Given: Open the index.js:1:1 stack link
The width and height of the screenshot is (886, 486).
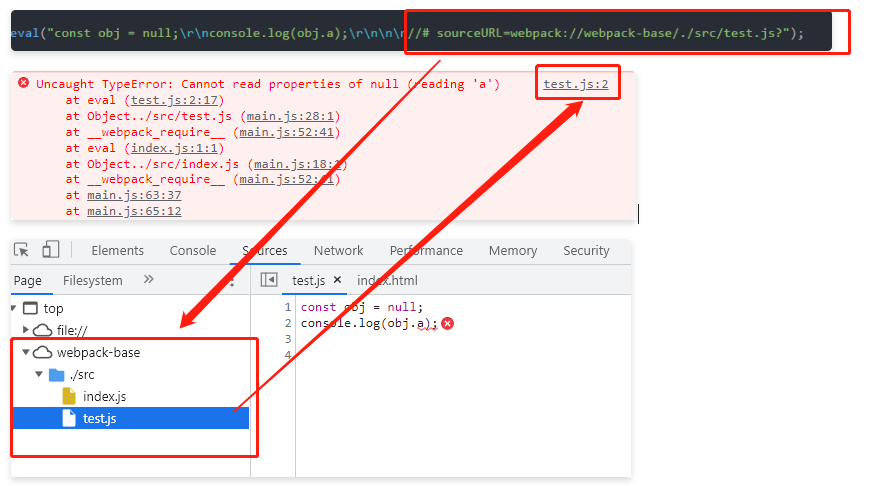Looking at the screenshot, I should [x=175, y=148].
